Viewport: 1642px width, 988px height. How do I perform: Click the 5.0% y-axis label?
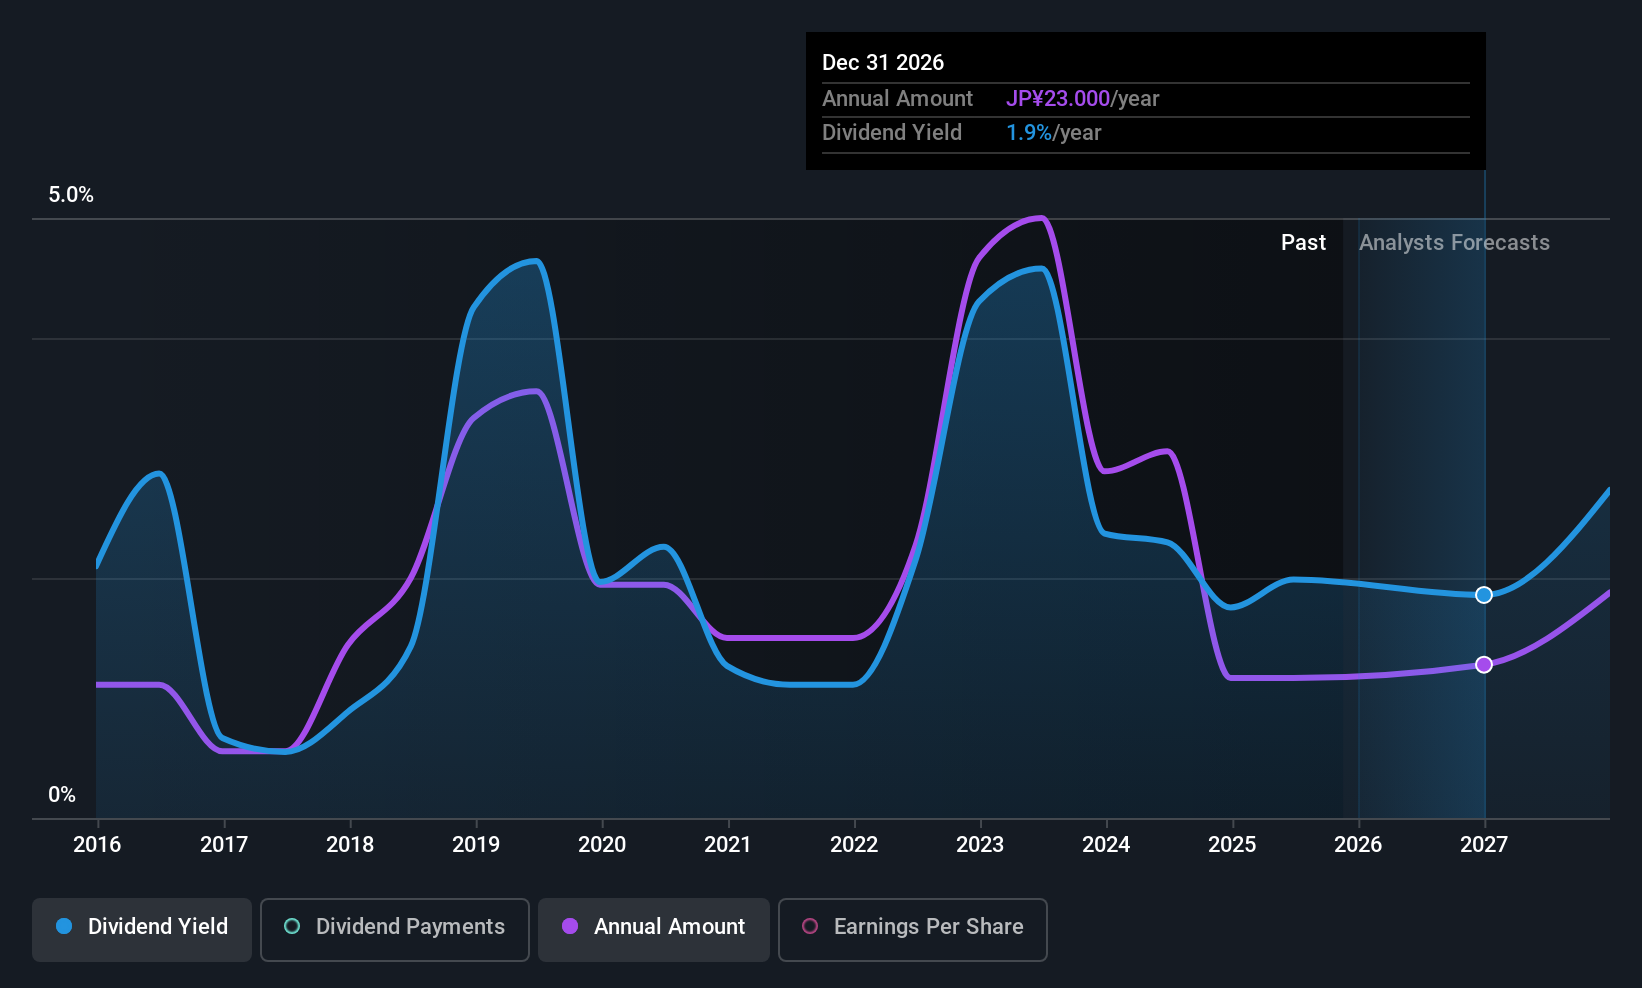71,195
